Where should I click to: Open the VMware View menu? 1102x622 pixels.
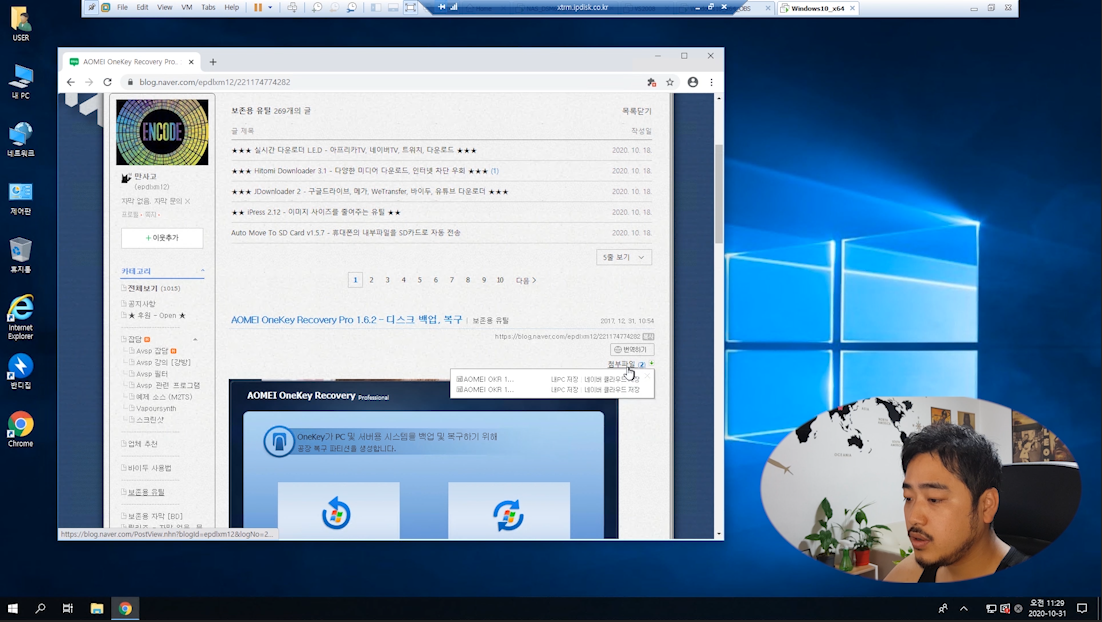tap(164, 7)
